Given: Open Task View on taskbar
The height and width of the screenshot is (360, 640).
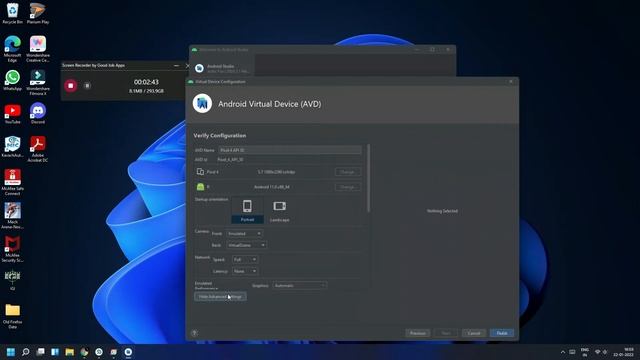Looking at the screenshot, I should tap(40, 352).
